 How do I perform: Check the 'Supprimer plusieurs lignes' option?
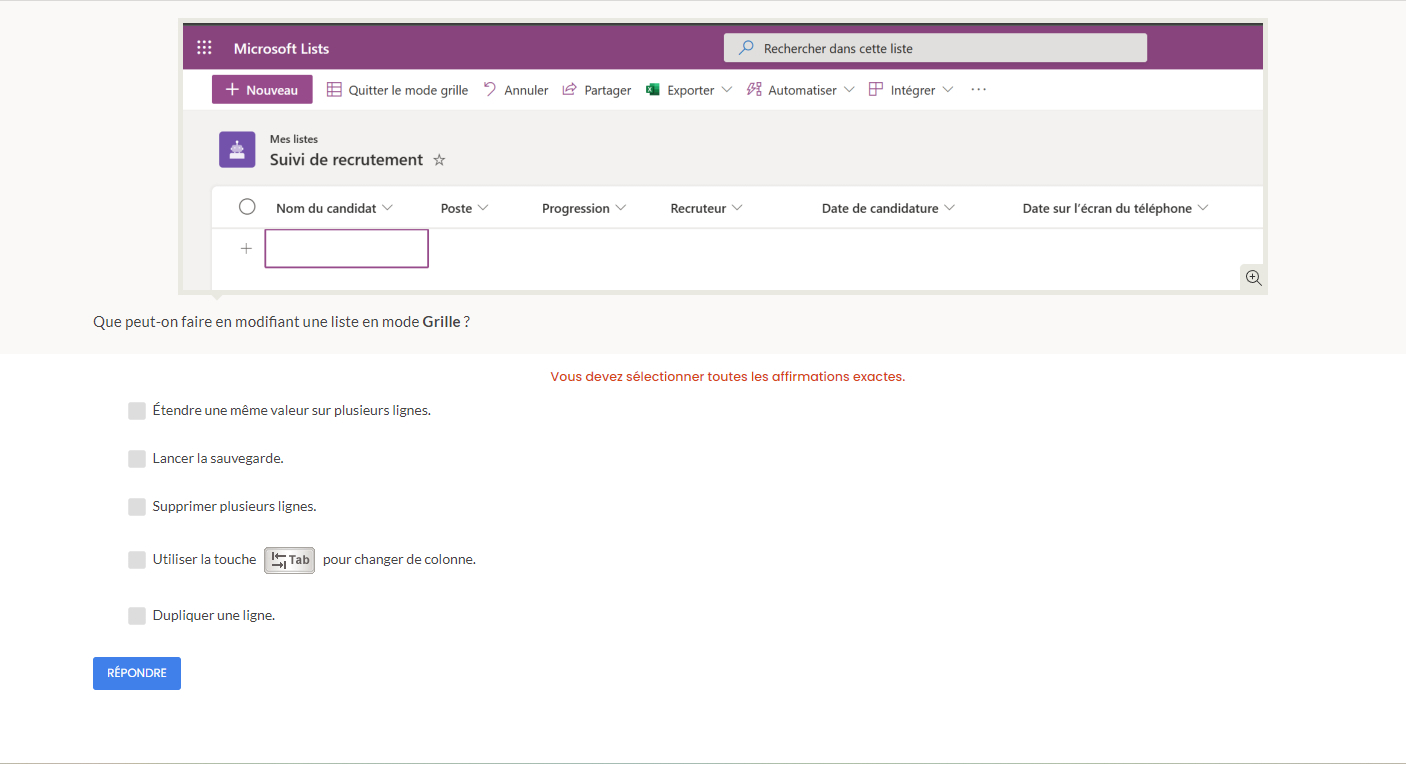pyautogui.click(x=137, y=507)
